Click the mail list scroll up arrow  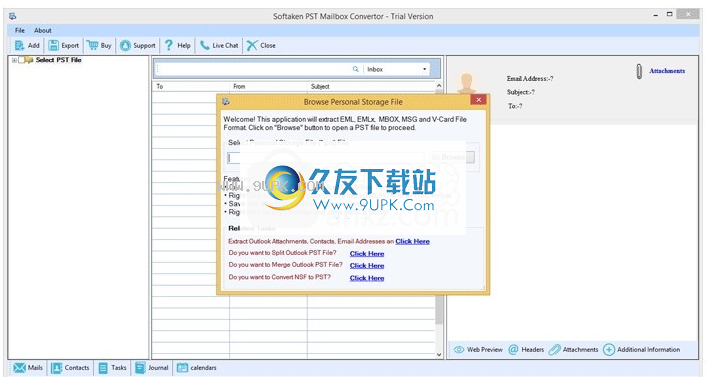coord(439,86)
